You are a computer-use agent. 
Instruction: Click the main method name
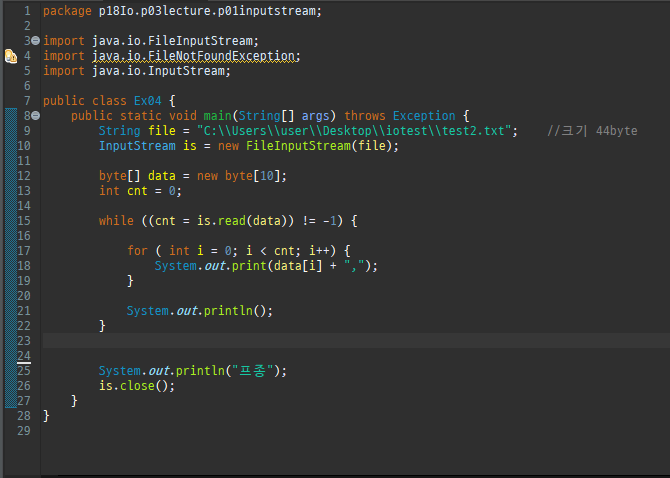[x=217, y=116]
